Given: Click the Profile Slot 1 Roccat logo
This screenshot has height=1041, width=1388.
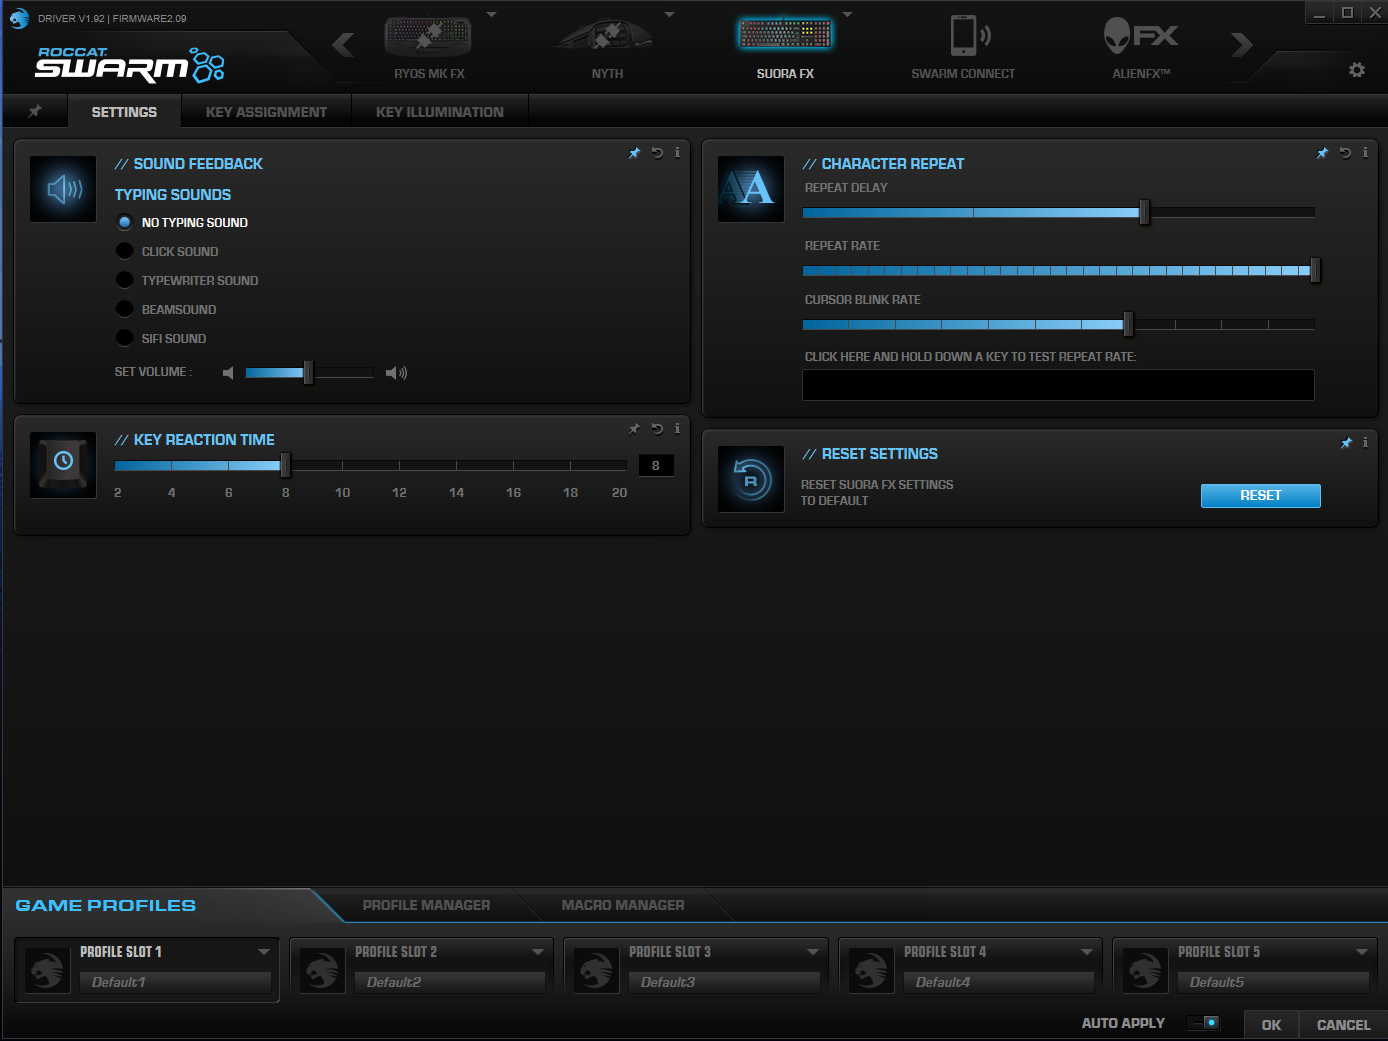Looking at the screenshot, I should pyautogui.click(x=47, y=970).
